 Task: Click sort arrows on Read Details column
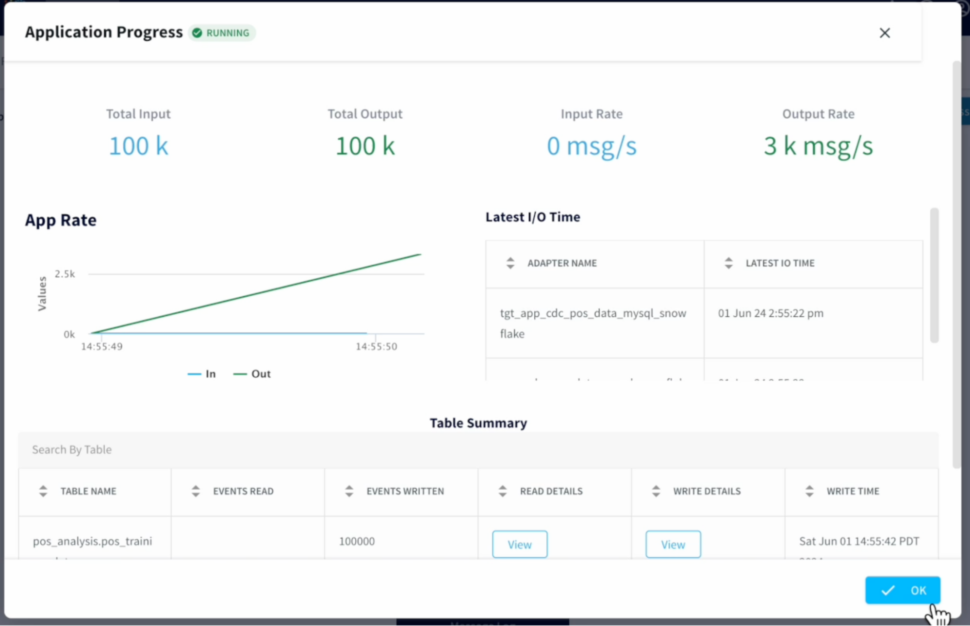pos(503,491)
